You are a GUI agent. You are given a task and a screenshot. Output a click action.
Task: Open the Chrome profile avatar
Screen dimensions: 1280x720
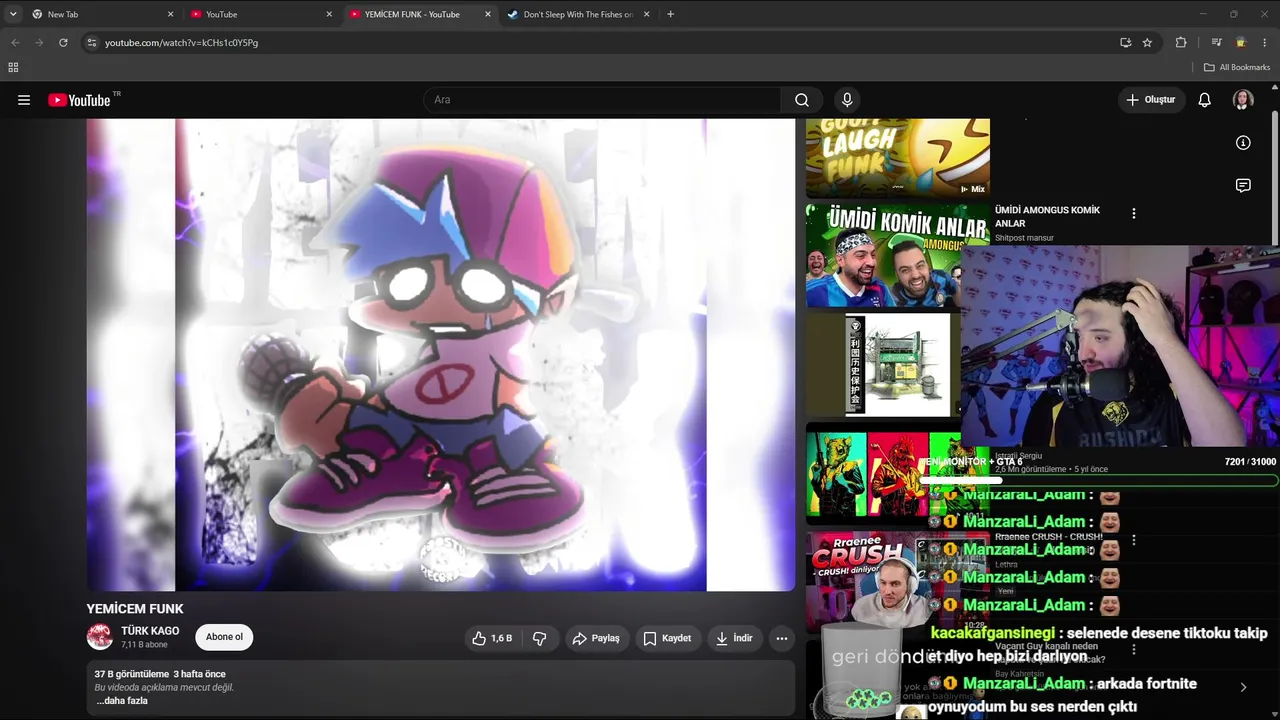(x=1240, y=42)
